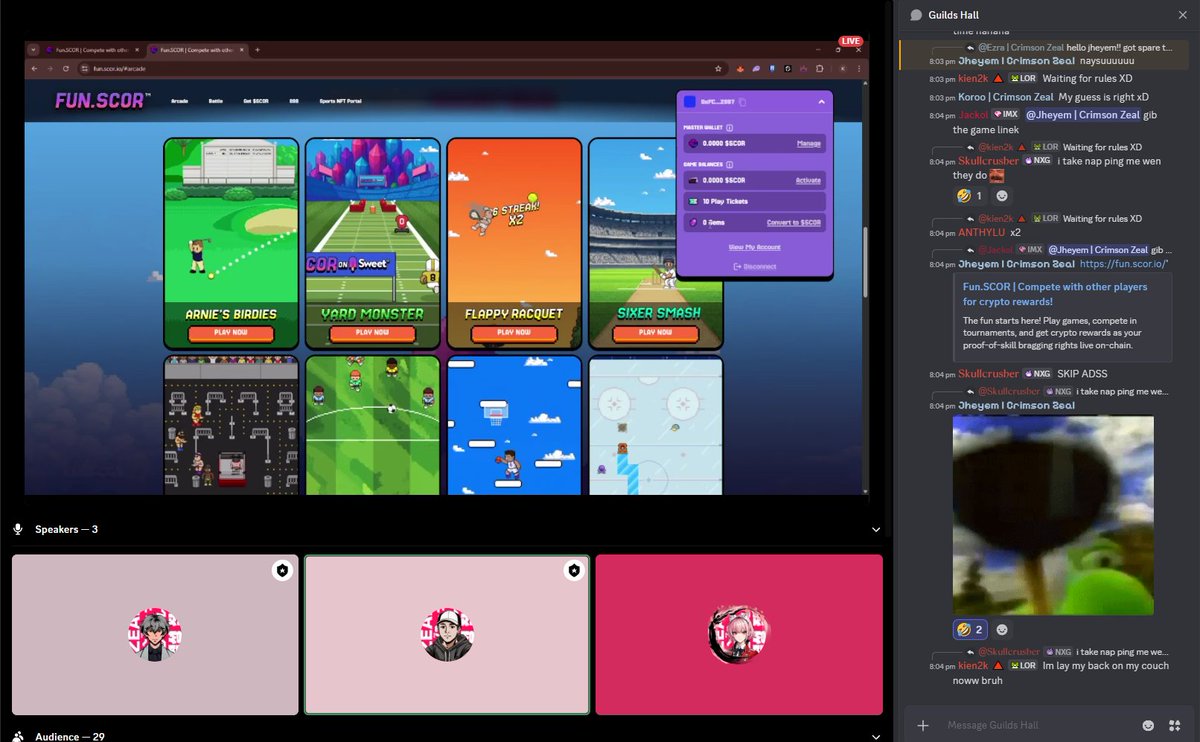Screen dimensions: 1200x742
Task: Select the first speaker tile with grey-haired avatar
Action: click(155, 635)
